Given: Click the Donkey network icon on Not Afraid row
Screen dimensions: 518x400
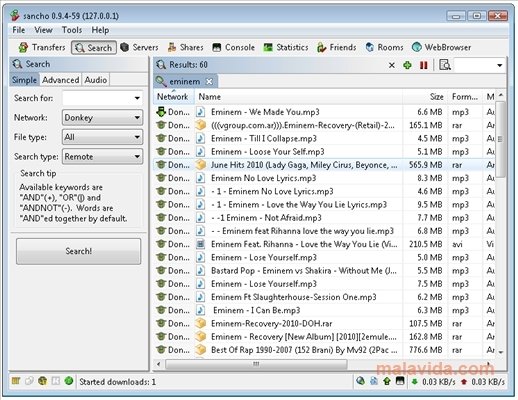Looking at the screenshot, I should pos(161,218).
